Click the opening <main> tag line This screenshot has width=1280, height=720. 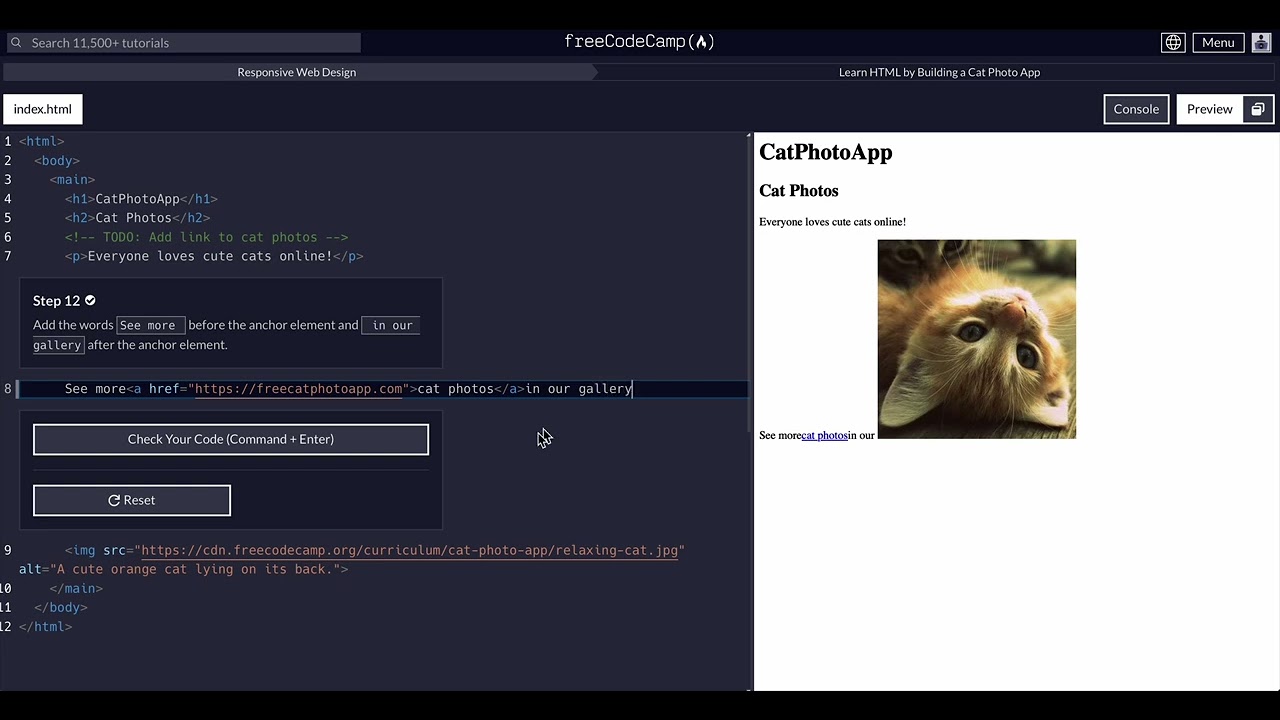(x=72, y=180)
